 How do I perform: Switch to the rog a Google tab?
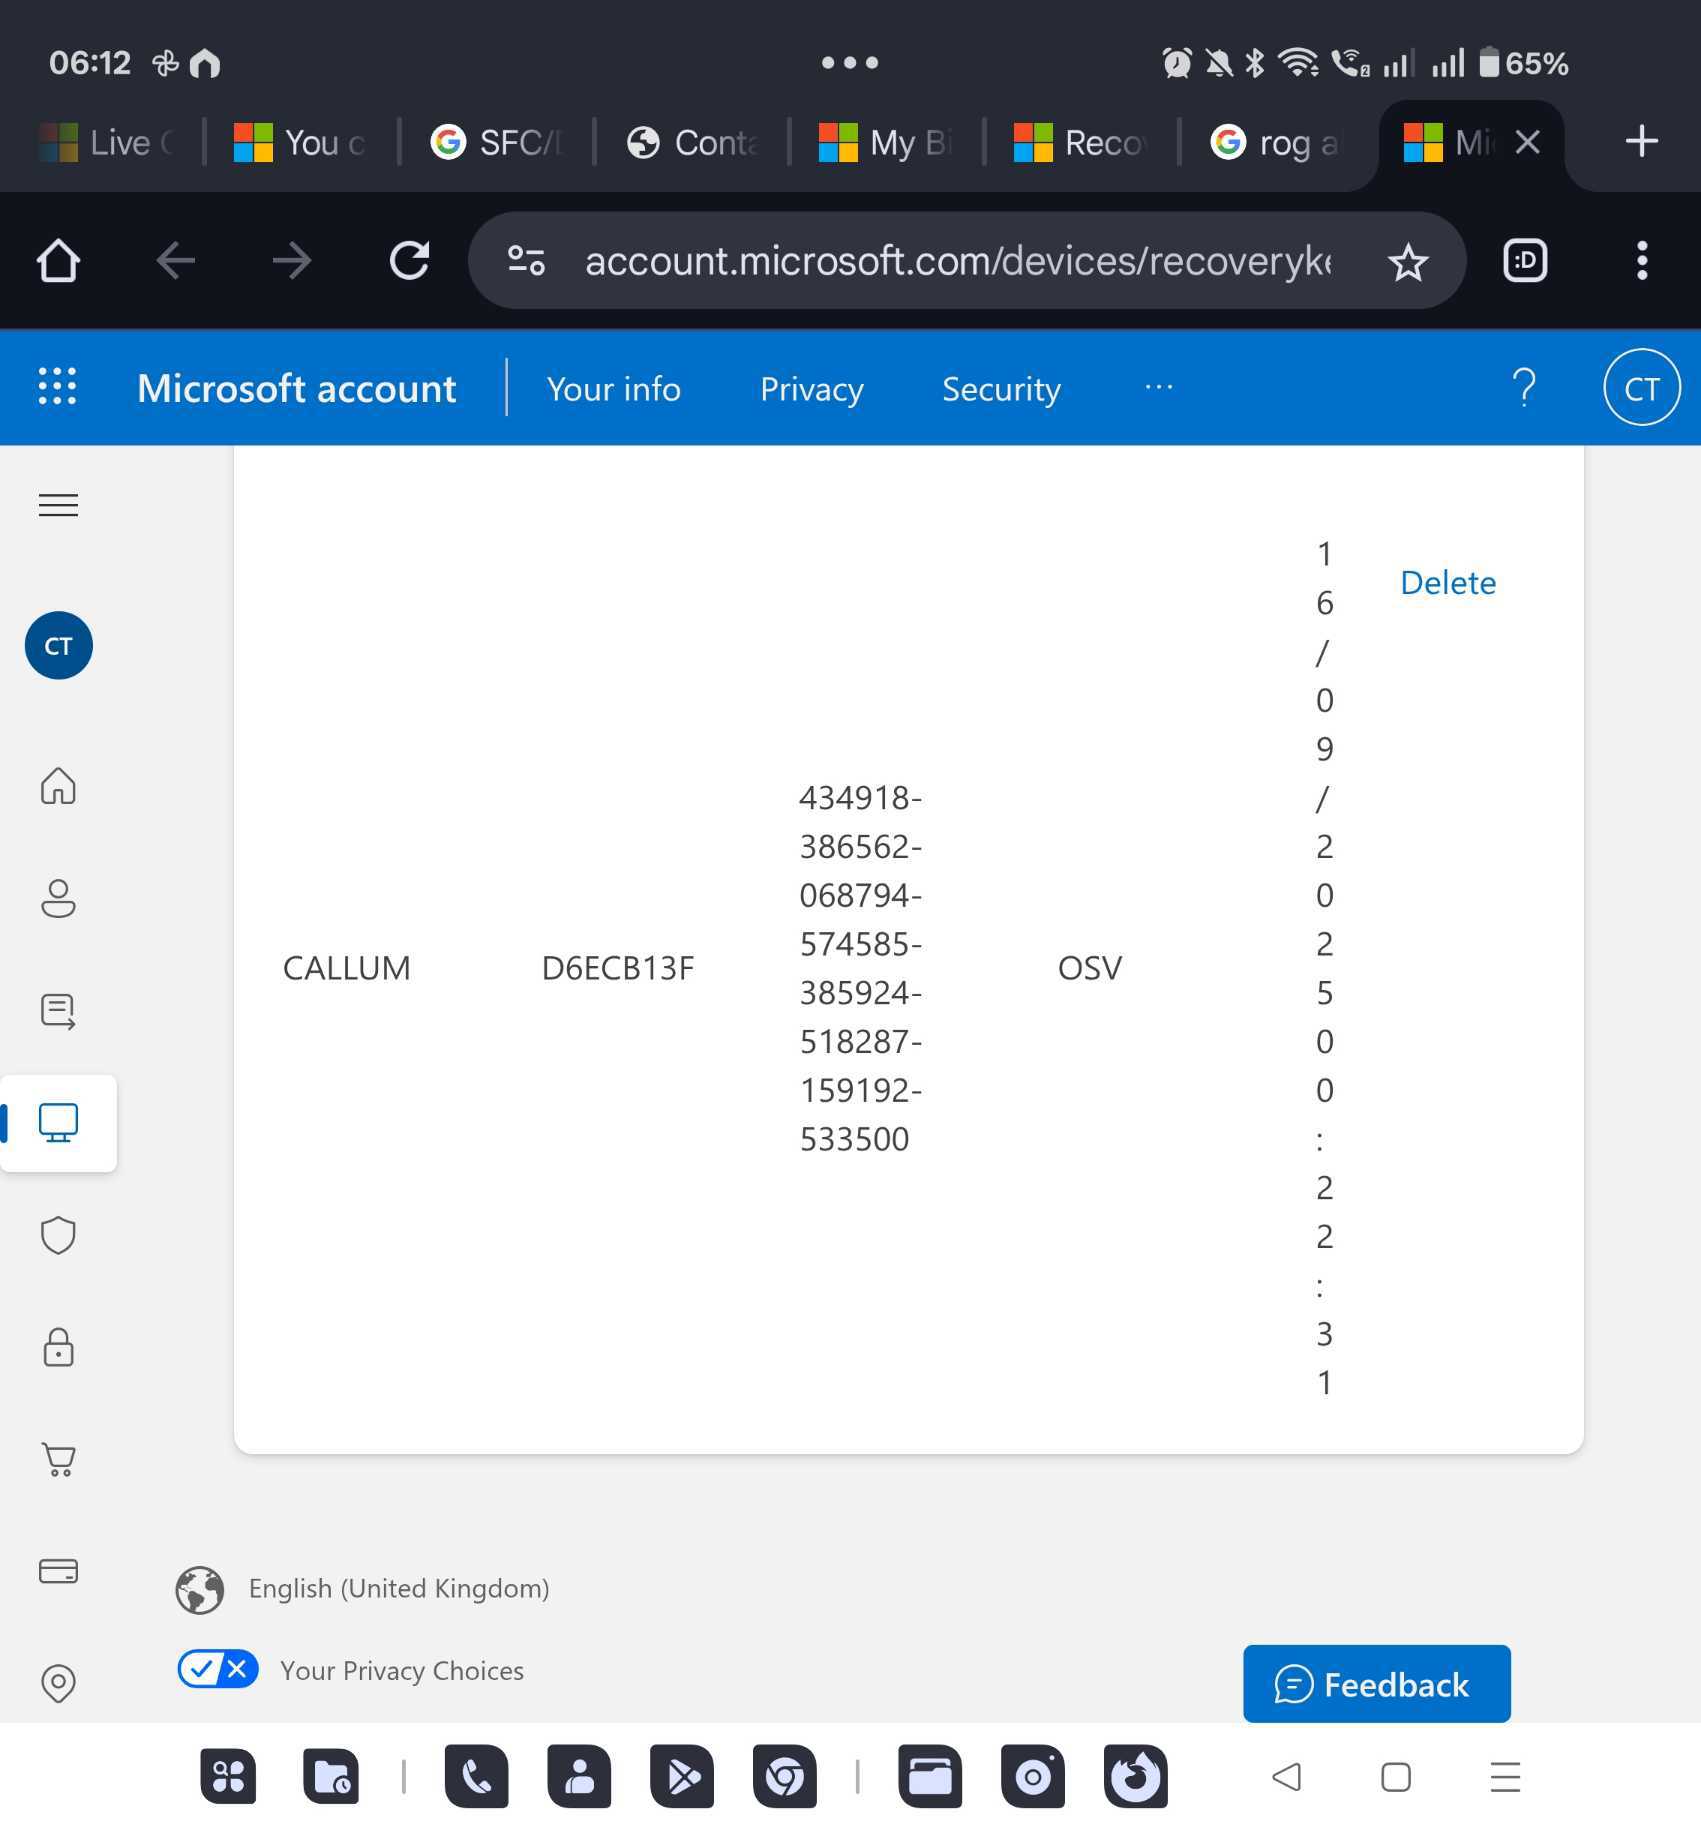[x=1277, y=142]
